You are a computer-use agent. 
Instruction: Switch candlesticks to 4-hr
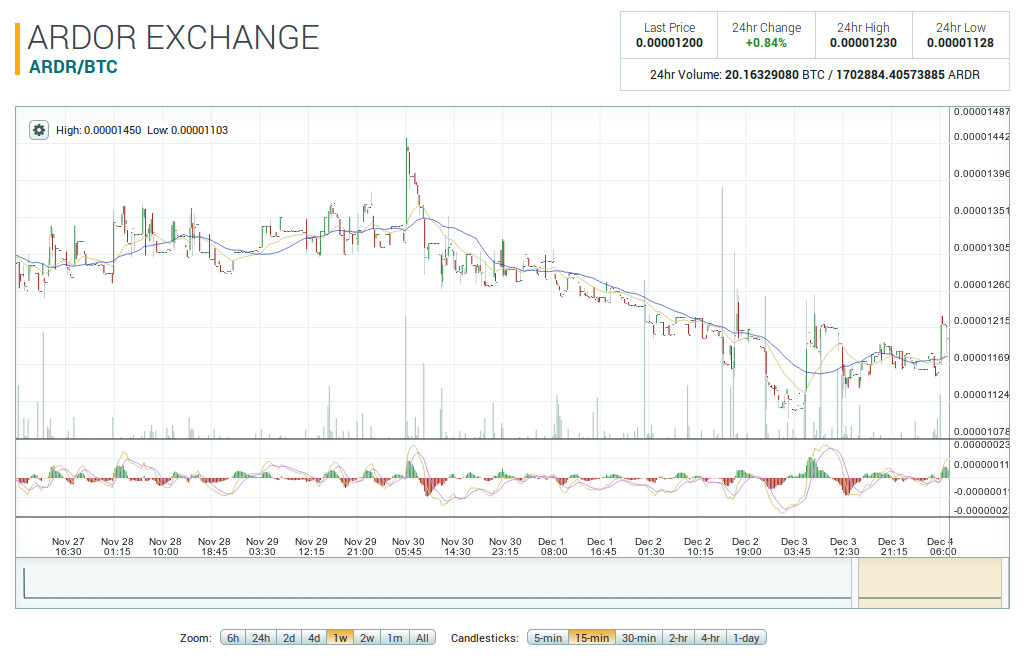[710, 637]
